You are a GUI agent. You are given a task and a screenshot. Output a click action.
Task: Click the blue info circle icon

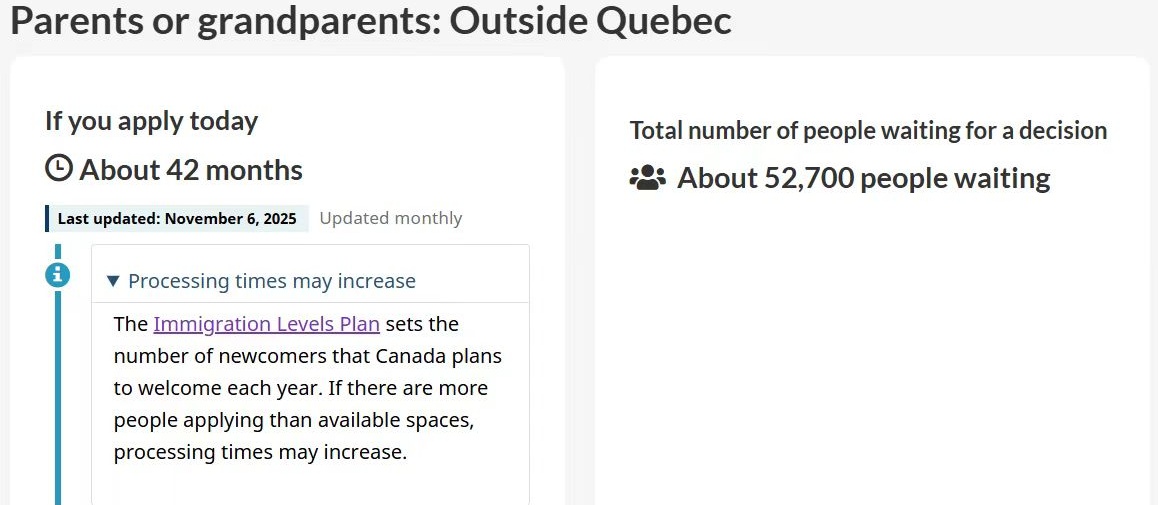pyautogui.click(x=58, y=274)
